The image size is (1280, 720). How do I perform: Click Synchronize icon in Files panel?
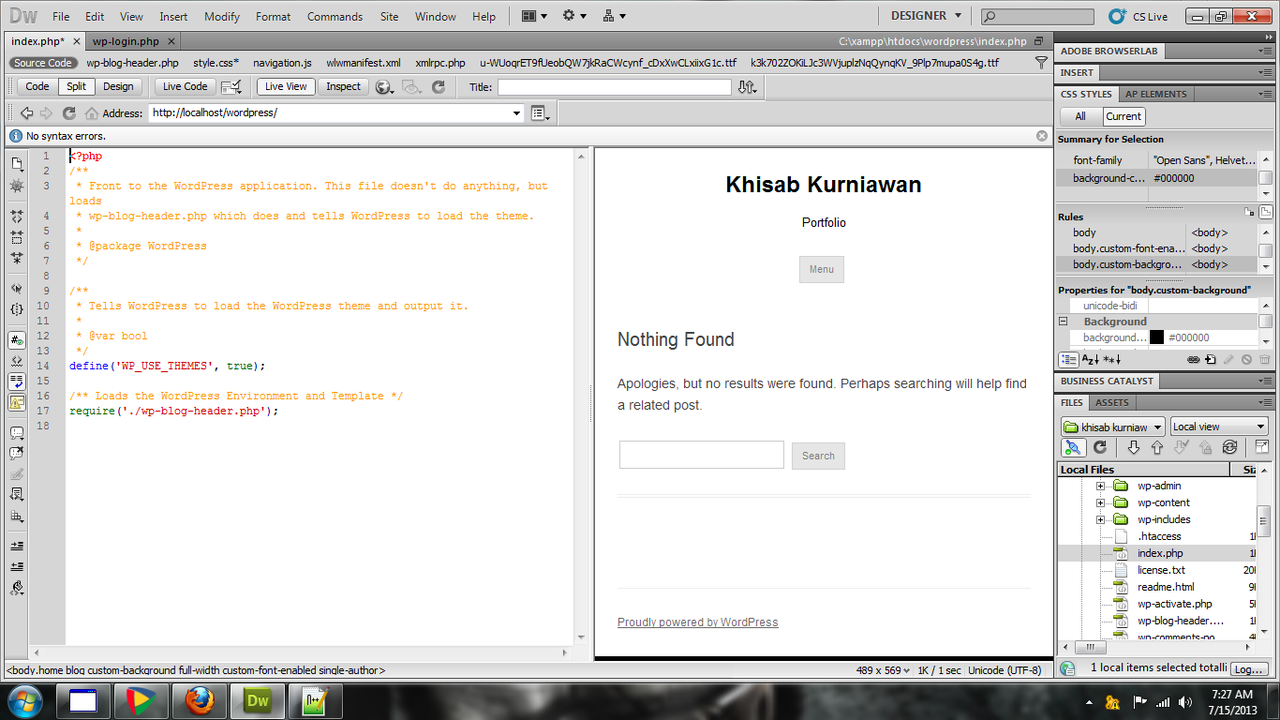coord(1230,448)
